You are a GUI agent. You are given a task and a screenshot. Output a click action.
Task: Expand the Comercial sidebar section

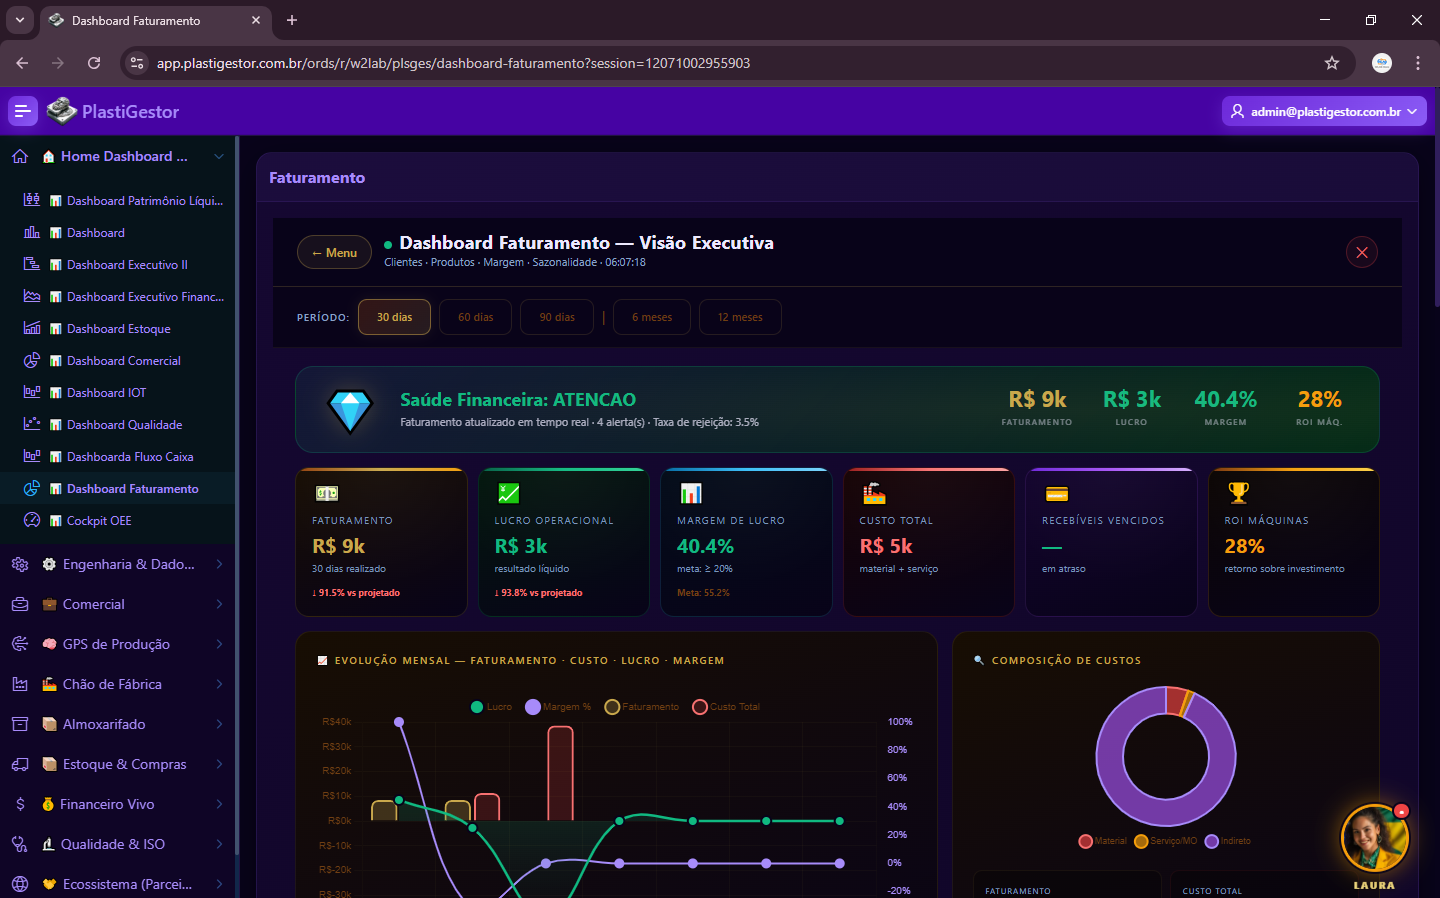pyautogui.click(x=219, y=604)
